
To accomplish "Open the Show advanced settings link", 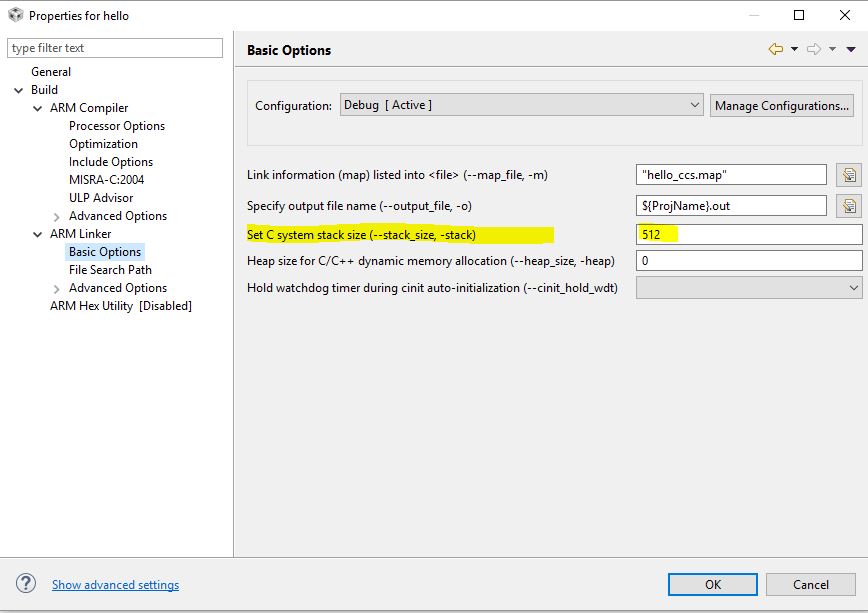I will click(x=115, y=585).
